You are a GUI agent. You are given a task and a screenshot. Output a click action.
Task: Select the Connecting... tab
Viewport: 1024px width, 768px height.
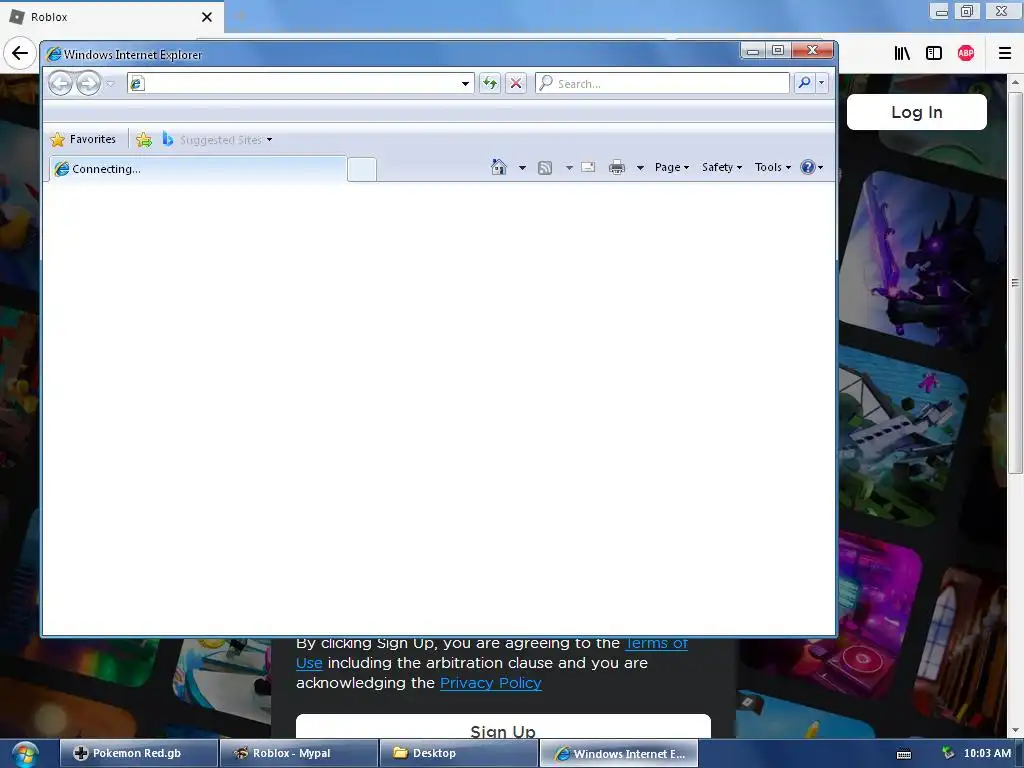(198, 168)
